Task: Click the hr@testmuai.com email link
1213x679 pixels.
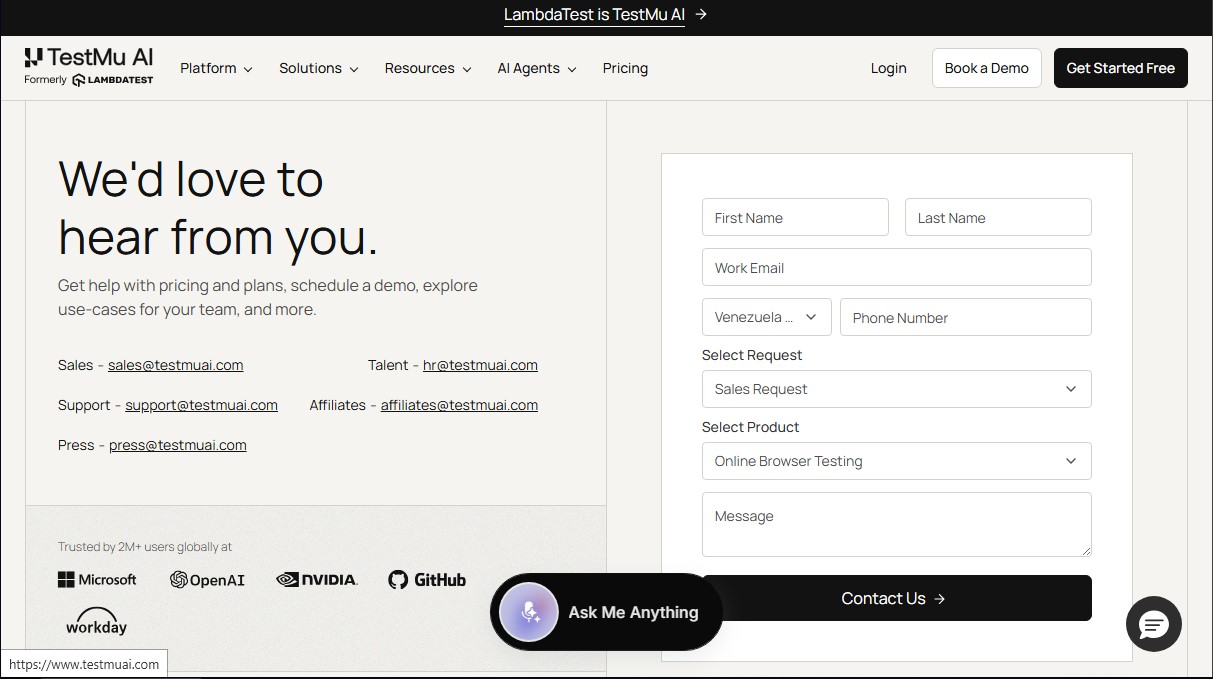Action: (x=480, y=365)
